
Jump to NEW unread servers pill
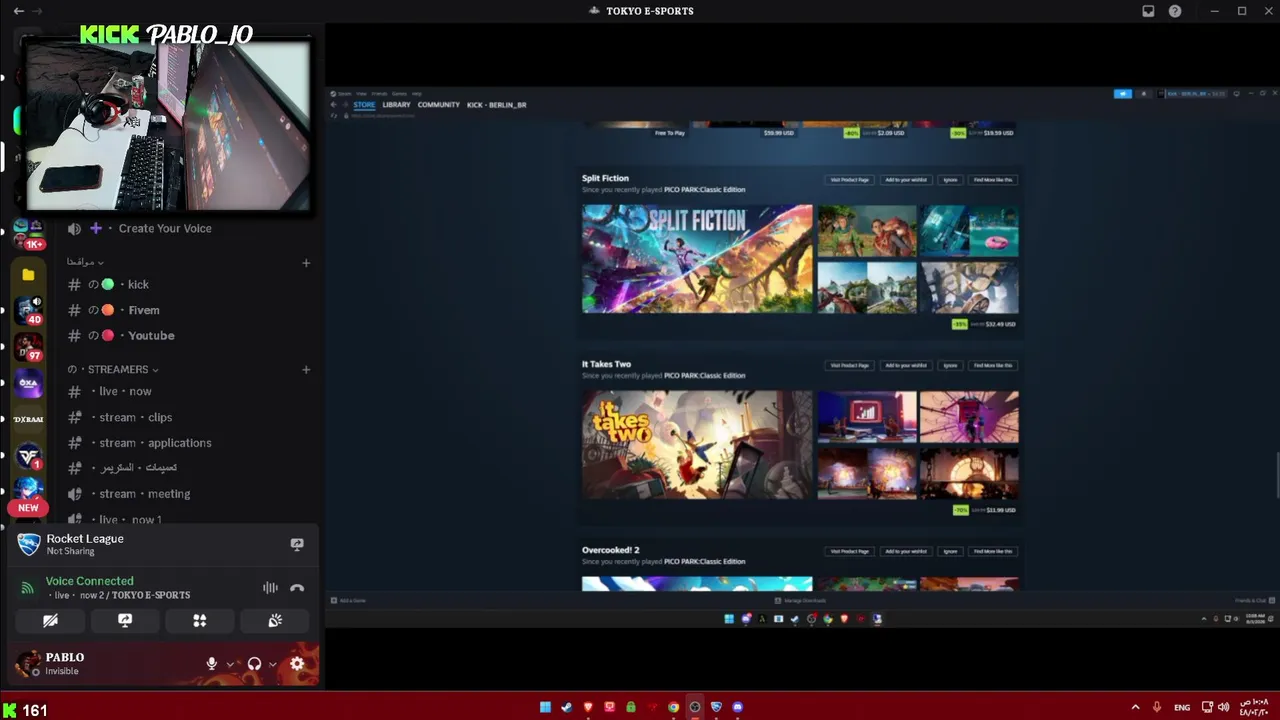point(28,508)
